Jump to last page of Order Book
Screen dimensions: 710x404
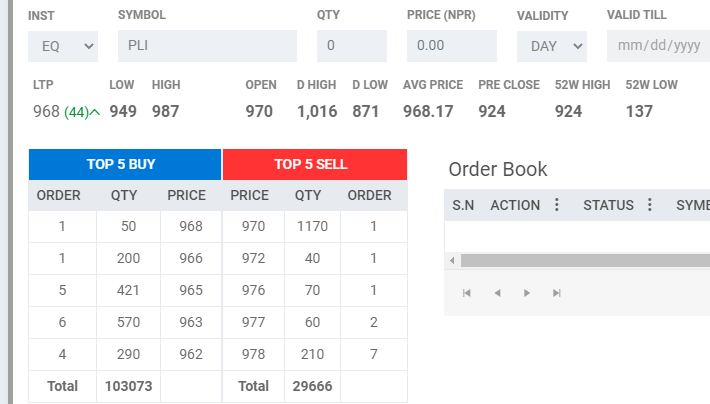(x=557, y=293)
